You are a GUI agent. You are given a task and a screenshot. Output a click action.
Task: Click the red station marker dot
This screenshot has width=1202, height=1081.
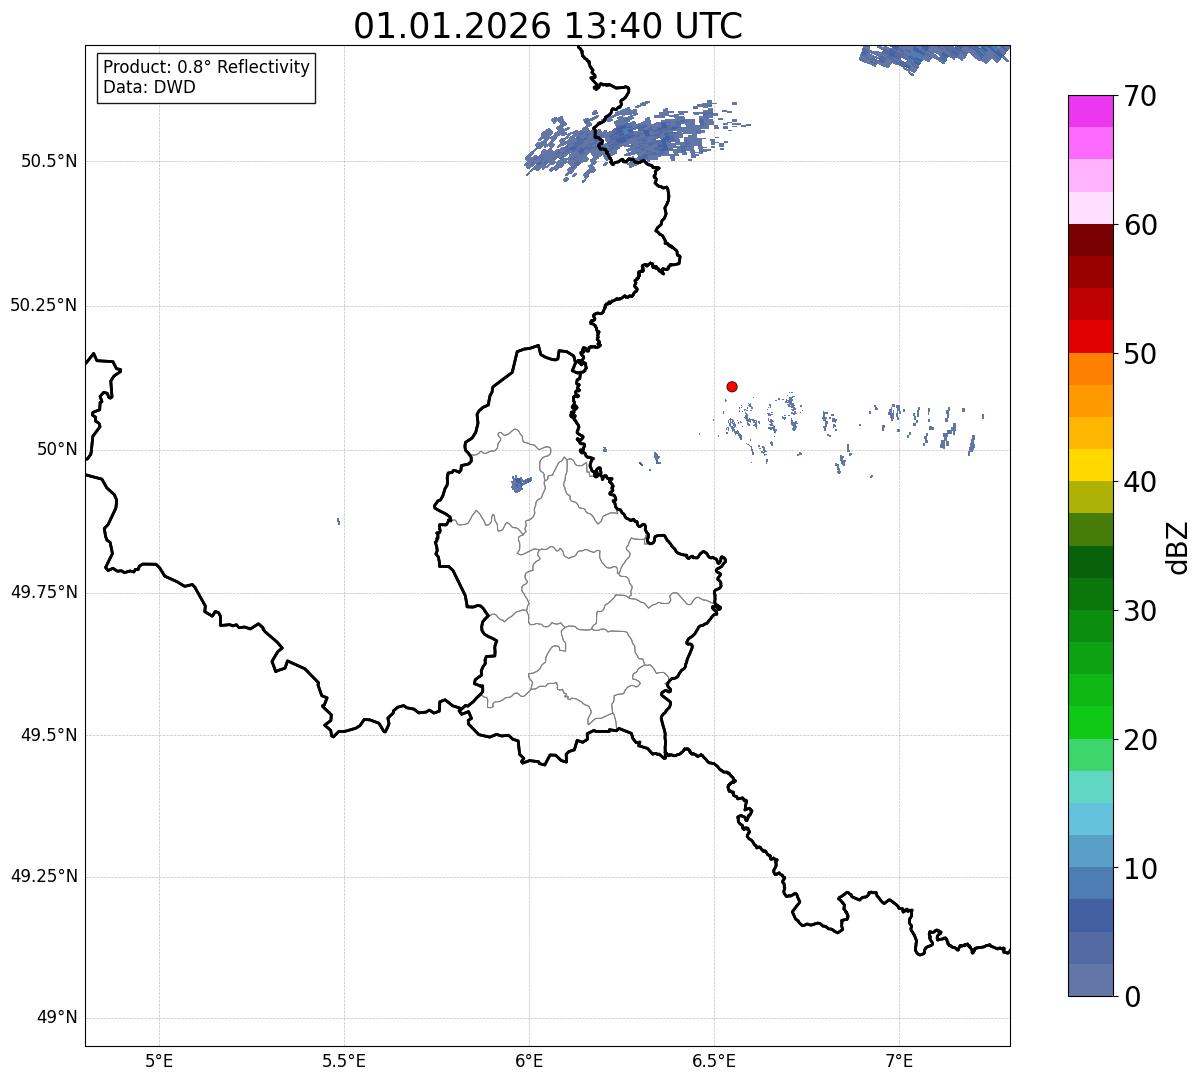click(732, 386)
